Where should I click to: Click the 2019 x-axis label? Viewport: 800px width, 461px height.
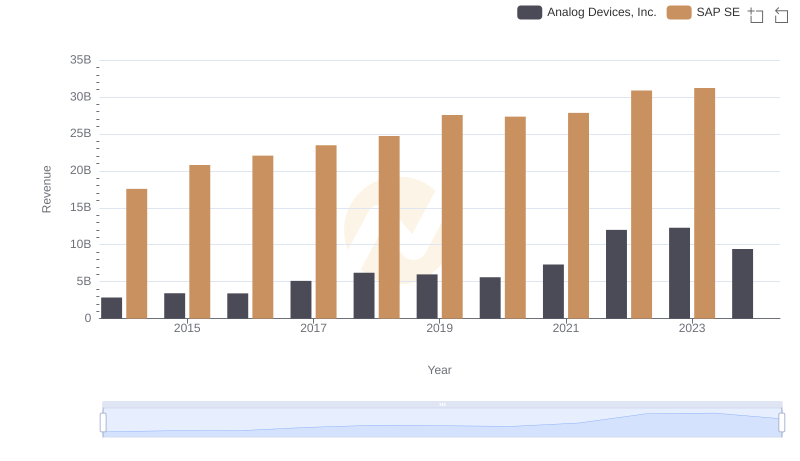point(439,328)
